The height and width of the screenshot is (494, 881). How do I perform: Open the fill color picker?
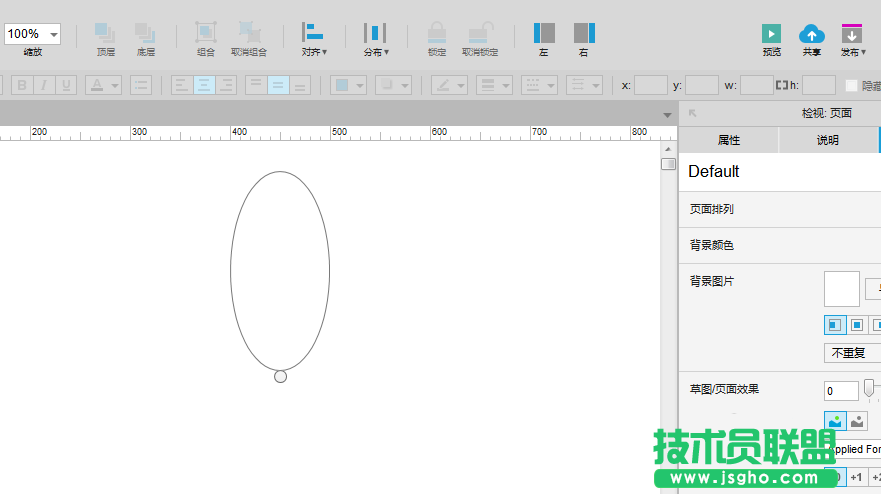pos(348,85)
